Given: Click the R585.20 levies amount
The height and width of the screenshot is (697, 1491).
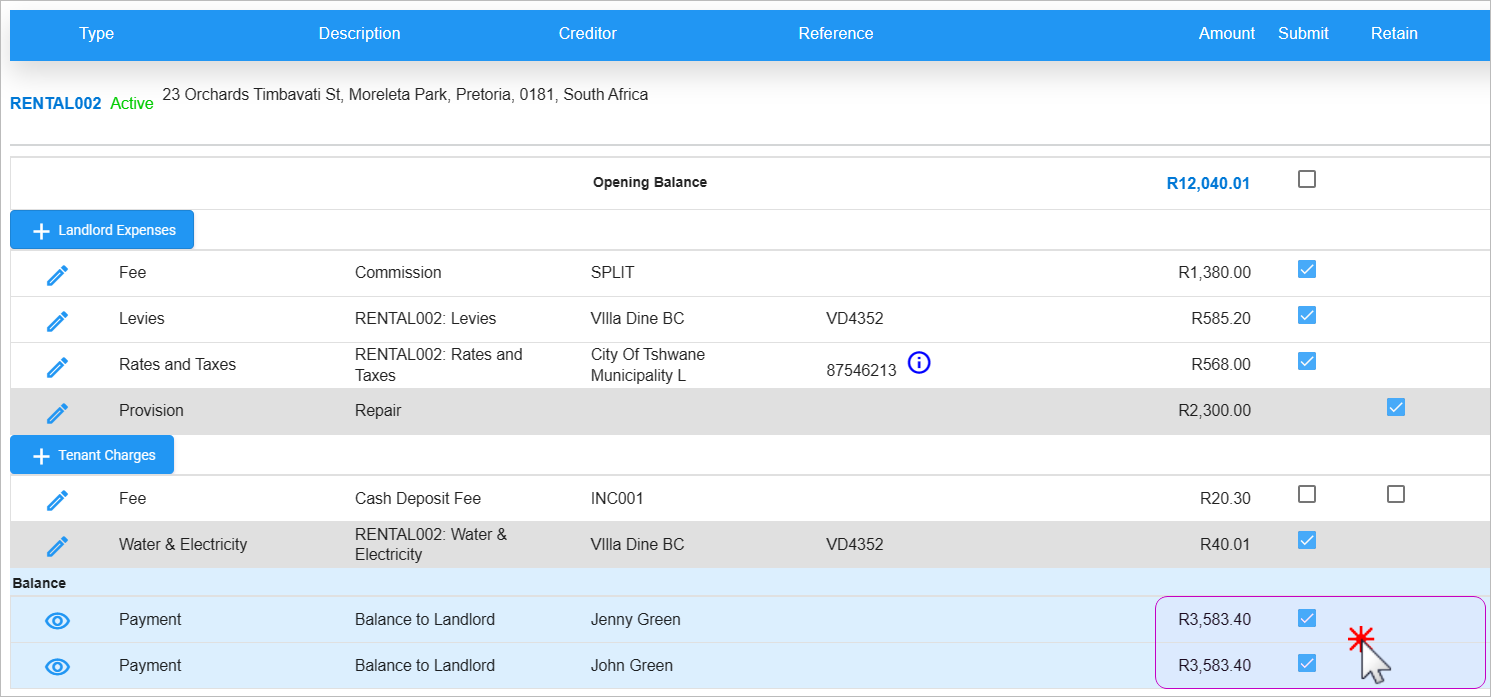Looking at the screenshot, I should pos(1221,319).
